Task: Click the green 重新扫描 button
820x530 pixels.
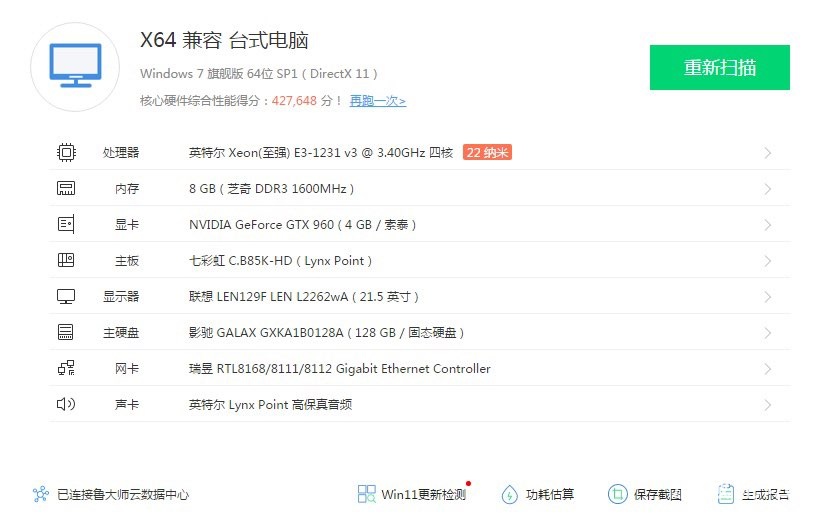Action: coord(720,67)
